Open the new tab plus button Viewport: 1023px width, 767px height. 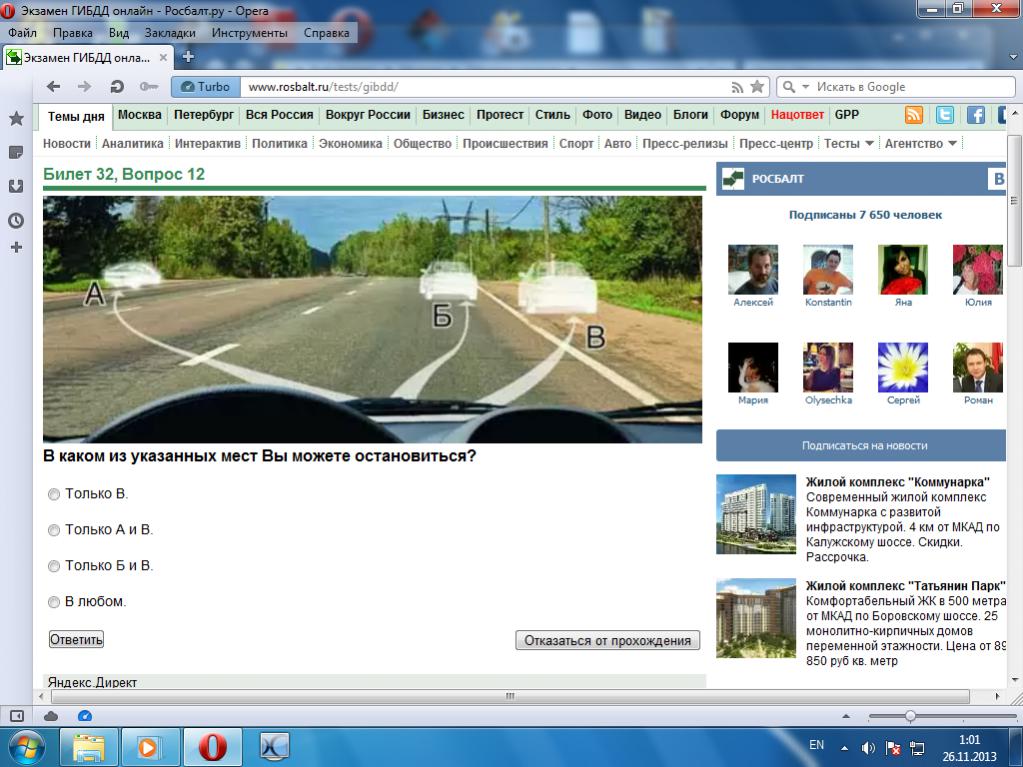tap(188, 56)
